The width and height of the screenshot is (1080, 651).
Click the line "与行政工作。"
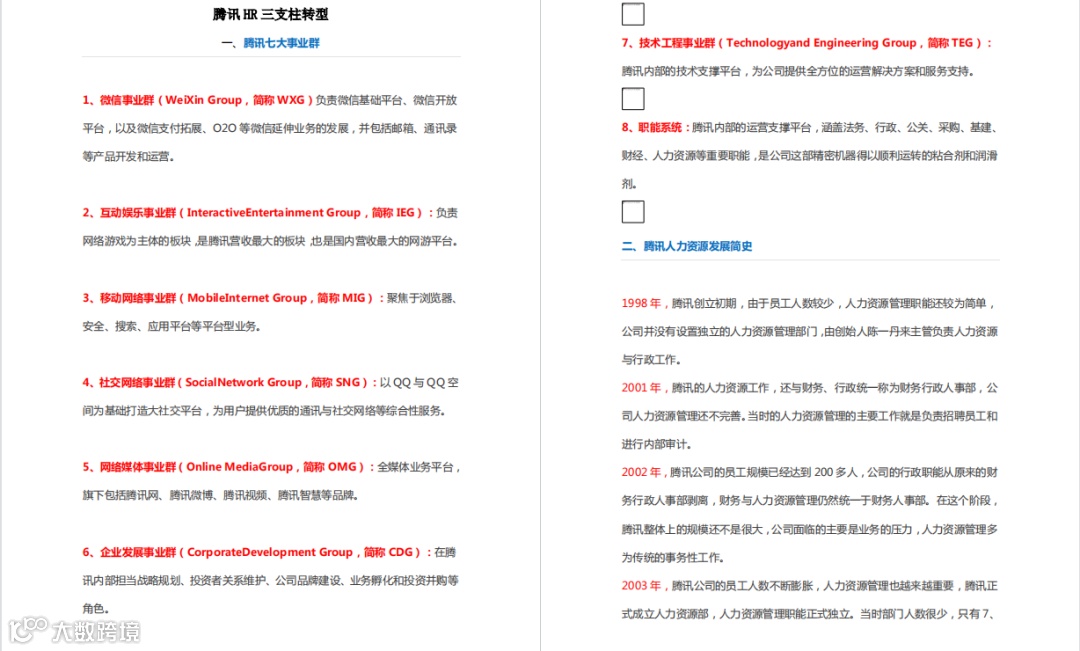pos(651,360)
